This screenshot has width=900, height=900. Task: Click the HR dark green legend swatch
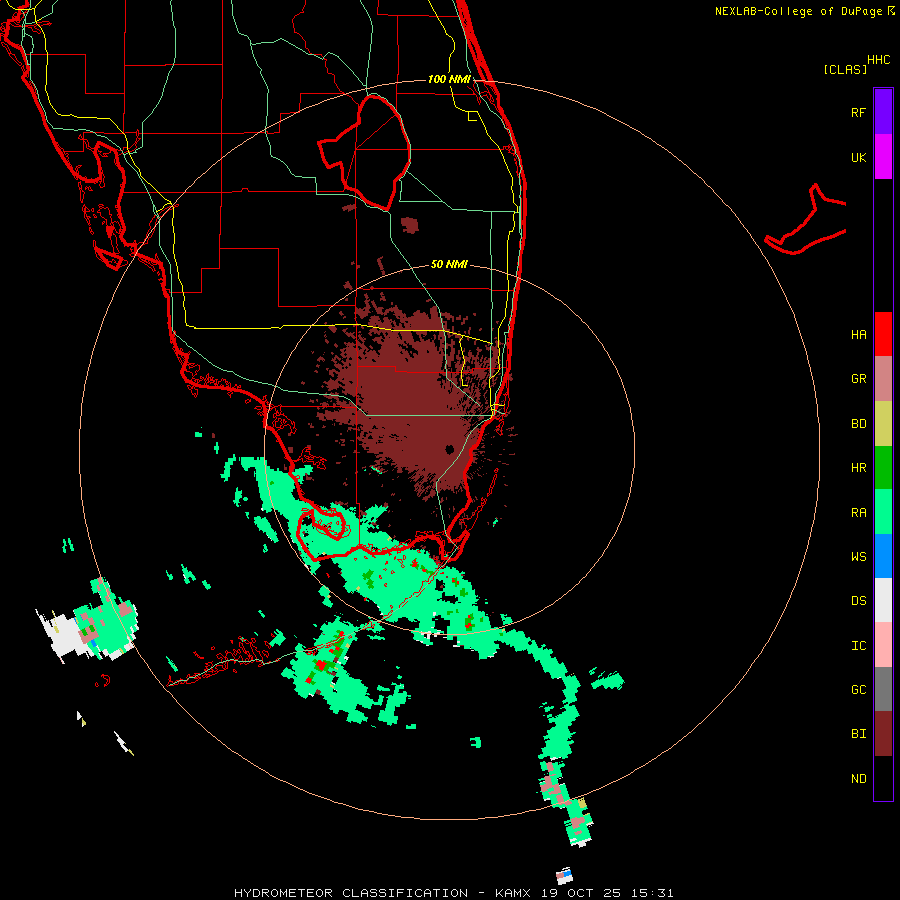[x=883, y=467]
